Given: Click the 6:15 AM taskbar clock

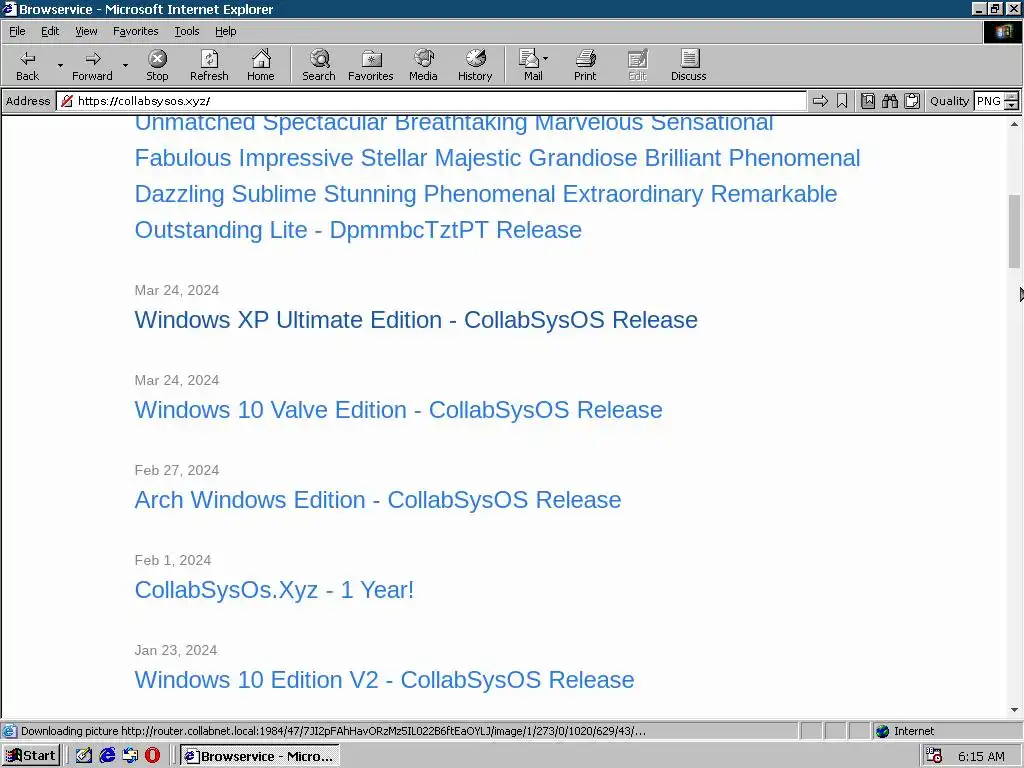Looking at the screenshot, I should click(981, 756).
